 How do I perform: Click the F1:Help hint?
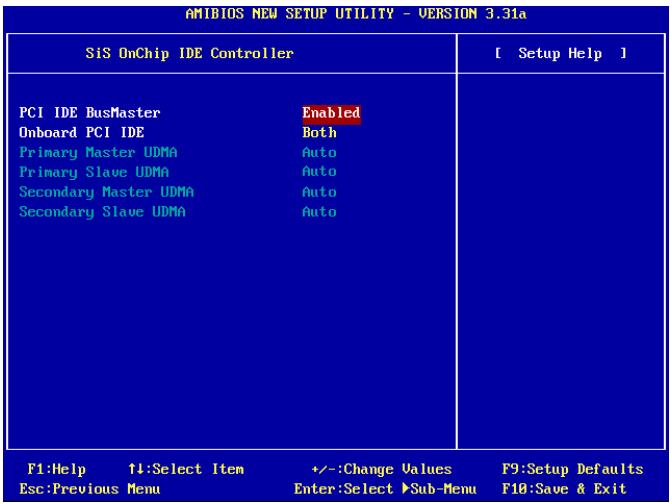[x=56, y=470]
